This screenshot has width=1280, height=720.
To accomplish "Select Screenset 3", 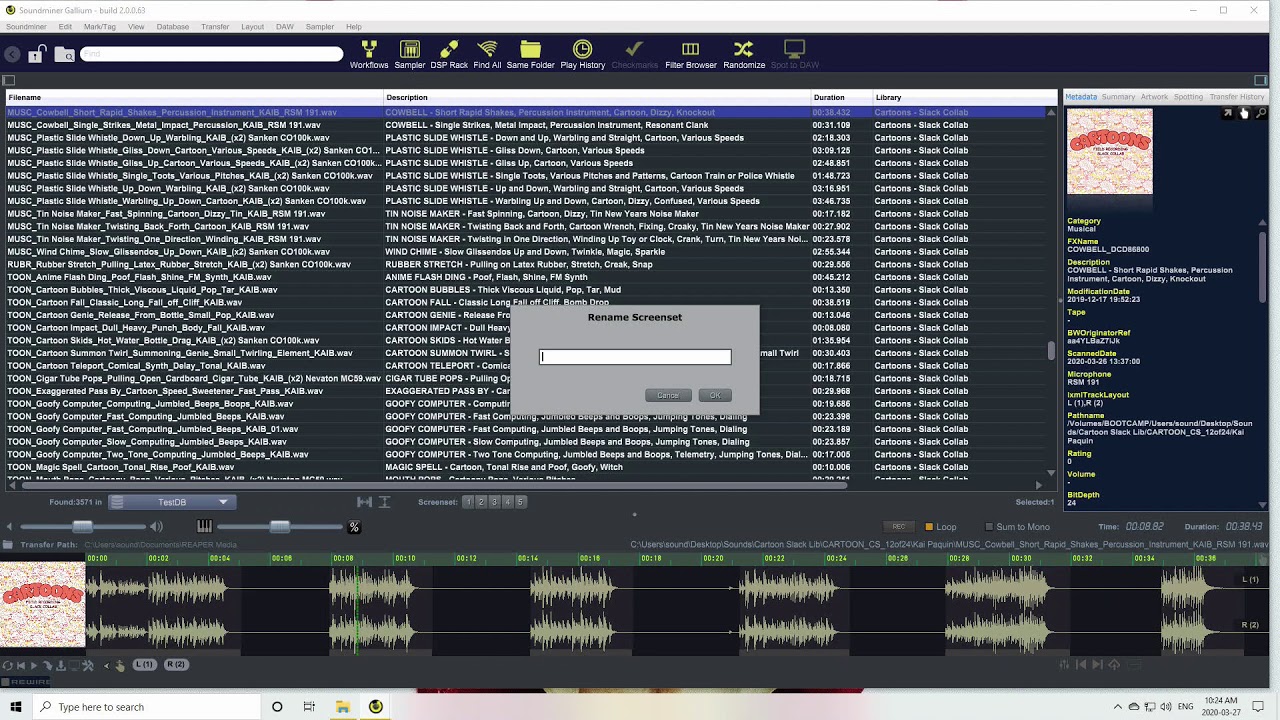I will 494,502.
